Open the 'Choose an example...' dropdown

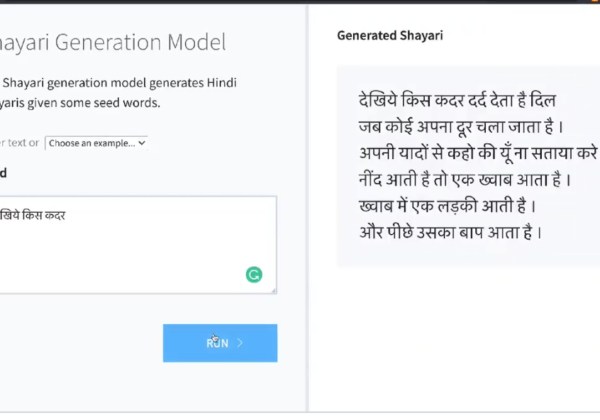point(96,143)
